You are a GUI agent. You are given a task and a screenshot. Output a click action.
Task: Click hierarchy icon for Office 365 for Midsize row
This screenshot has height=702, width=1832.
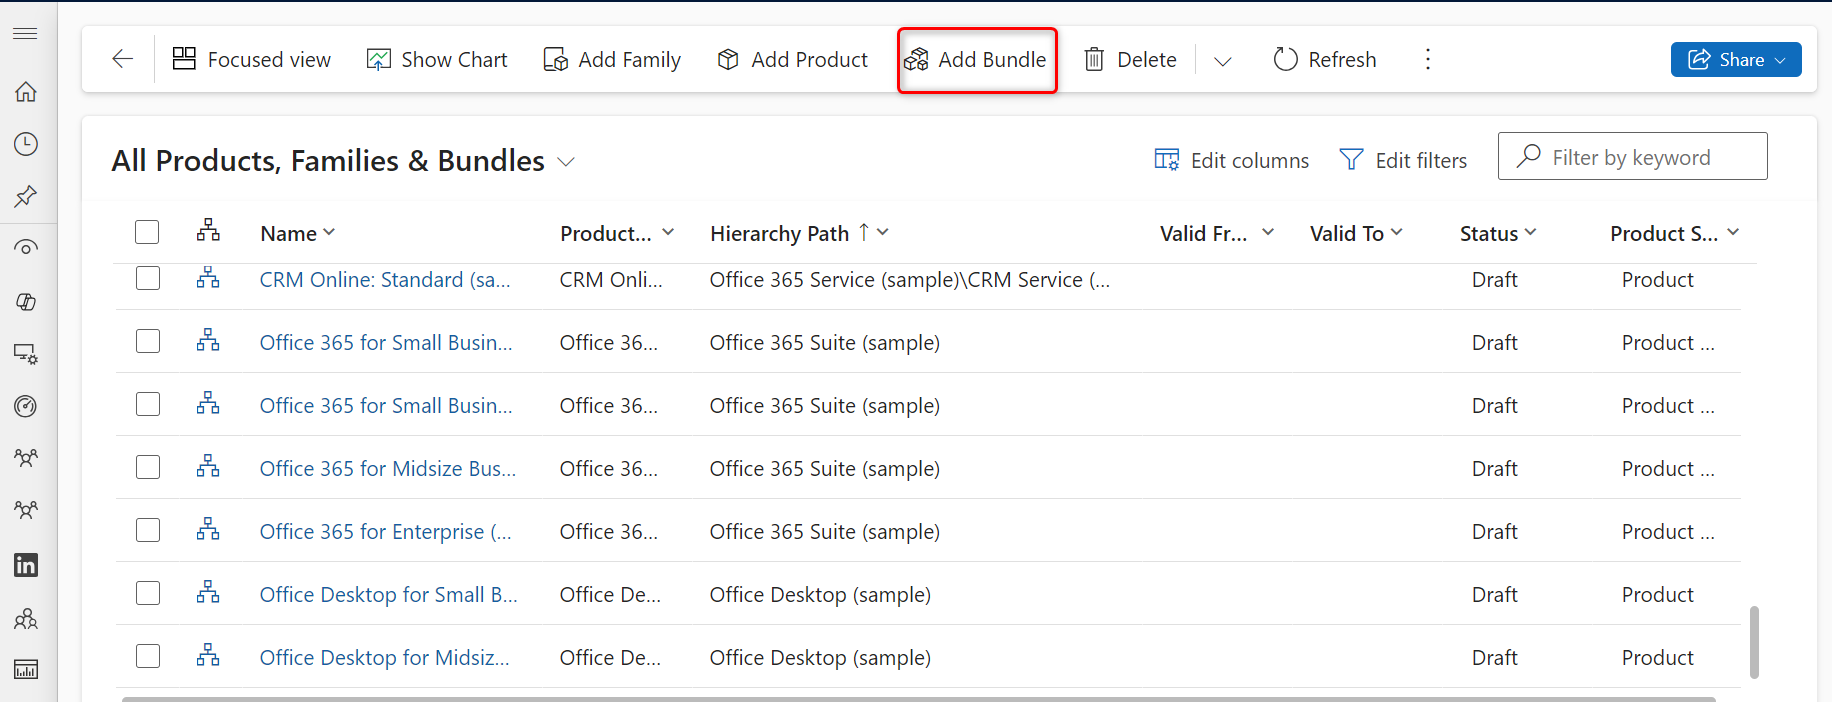click(x=208, y=466)
